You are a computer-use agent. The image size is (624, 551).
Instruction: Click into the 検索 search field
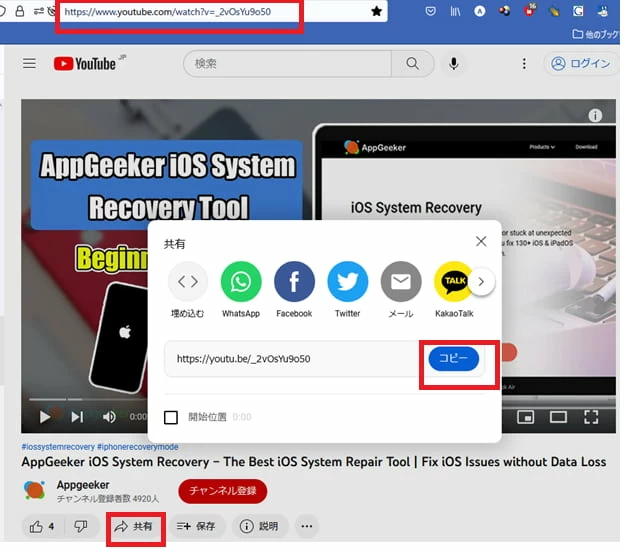pos(288,64)
